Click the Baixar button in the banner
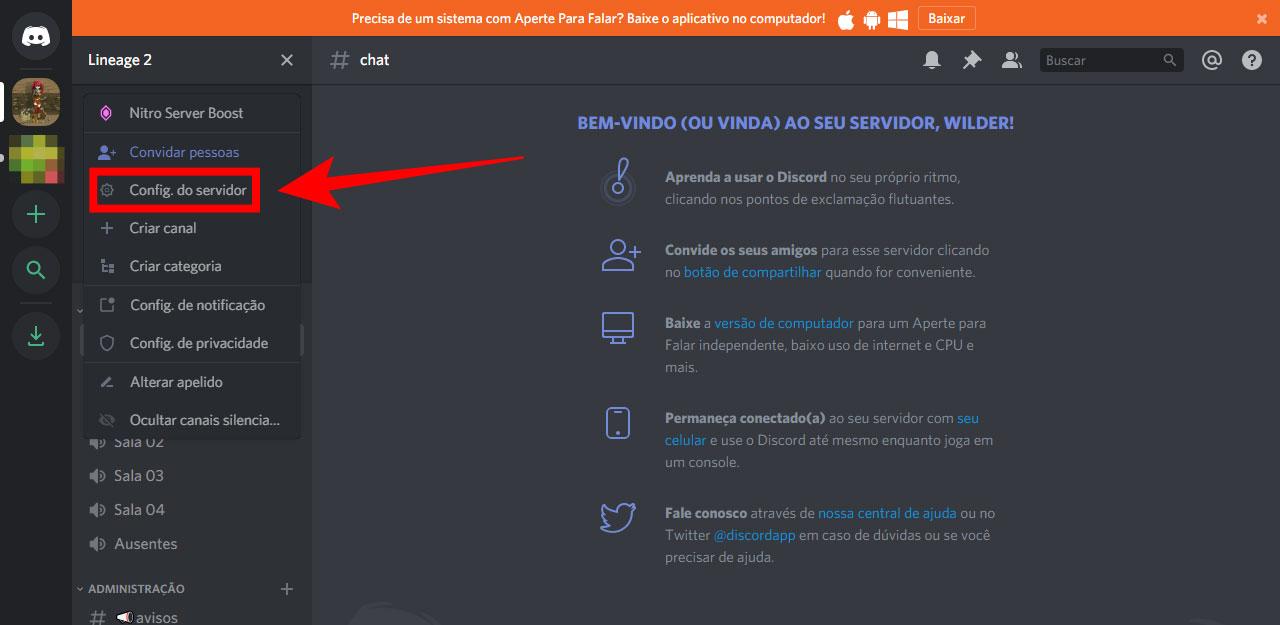The height and width of the screenshot is (625, 1280). [946, 17]
